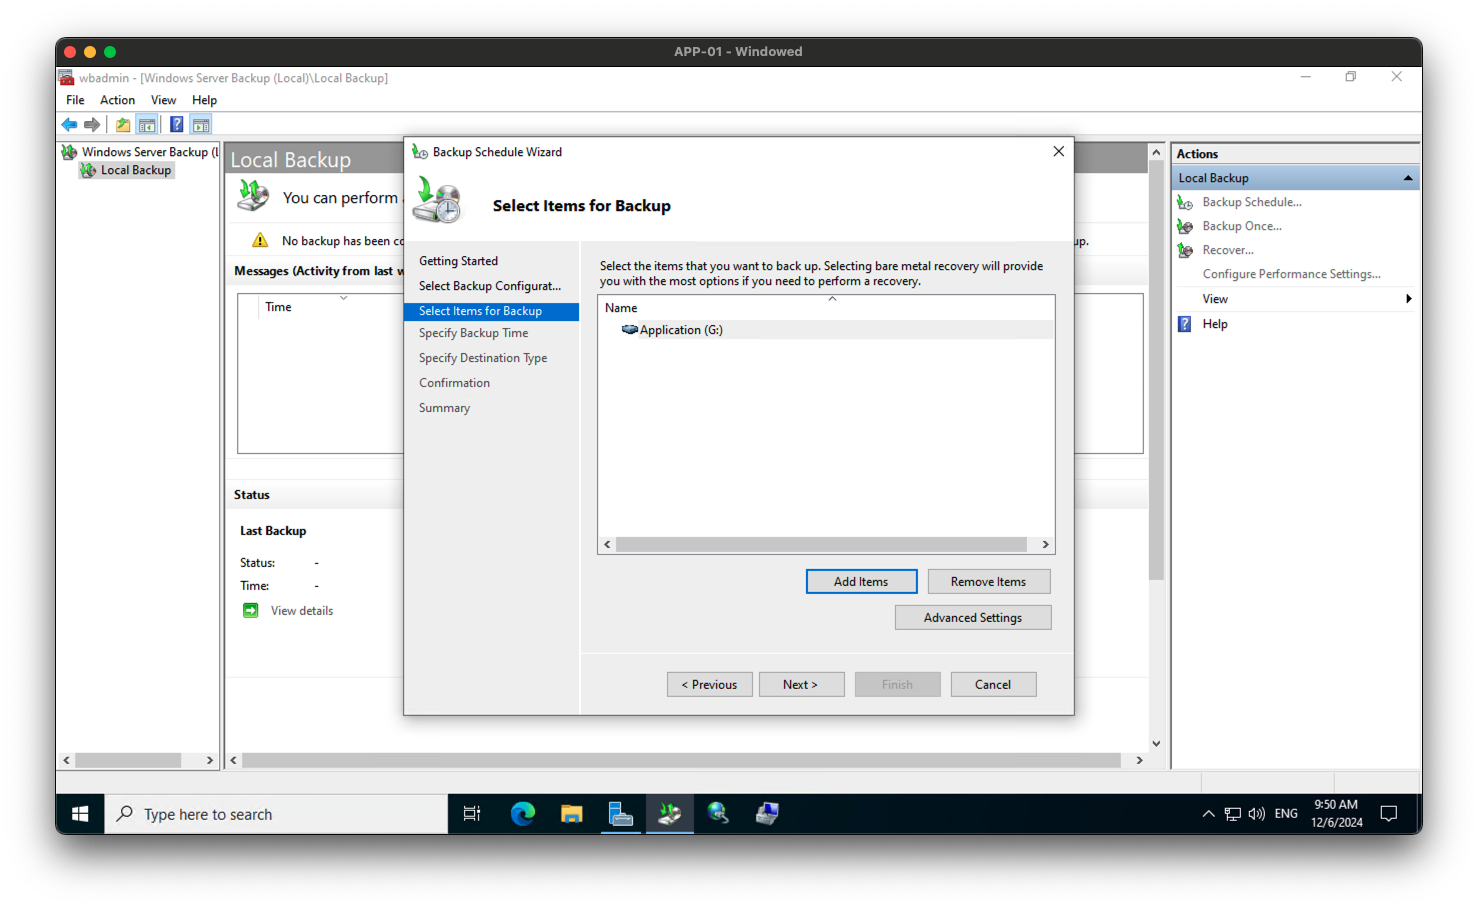Screen dimensions: 1478x908
Task: Toggle the action pane visibility toolbar icon
Action: point(201,123)
